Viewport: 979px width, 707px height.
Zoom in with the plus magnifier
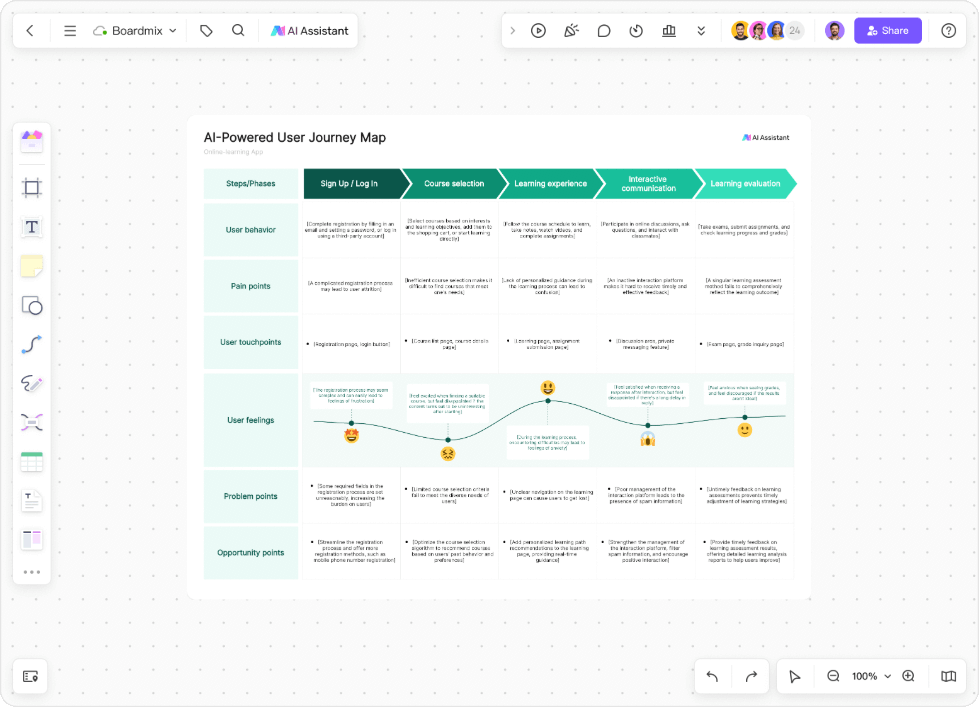[x=908, y=676]
